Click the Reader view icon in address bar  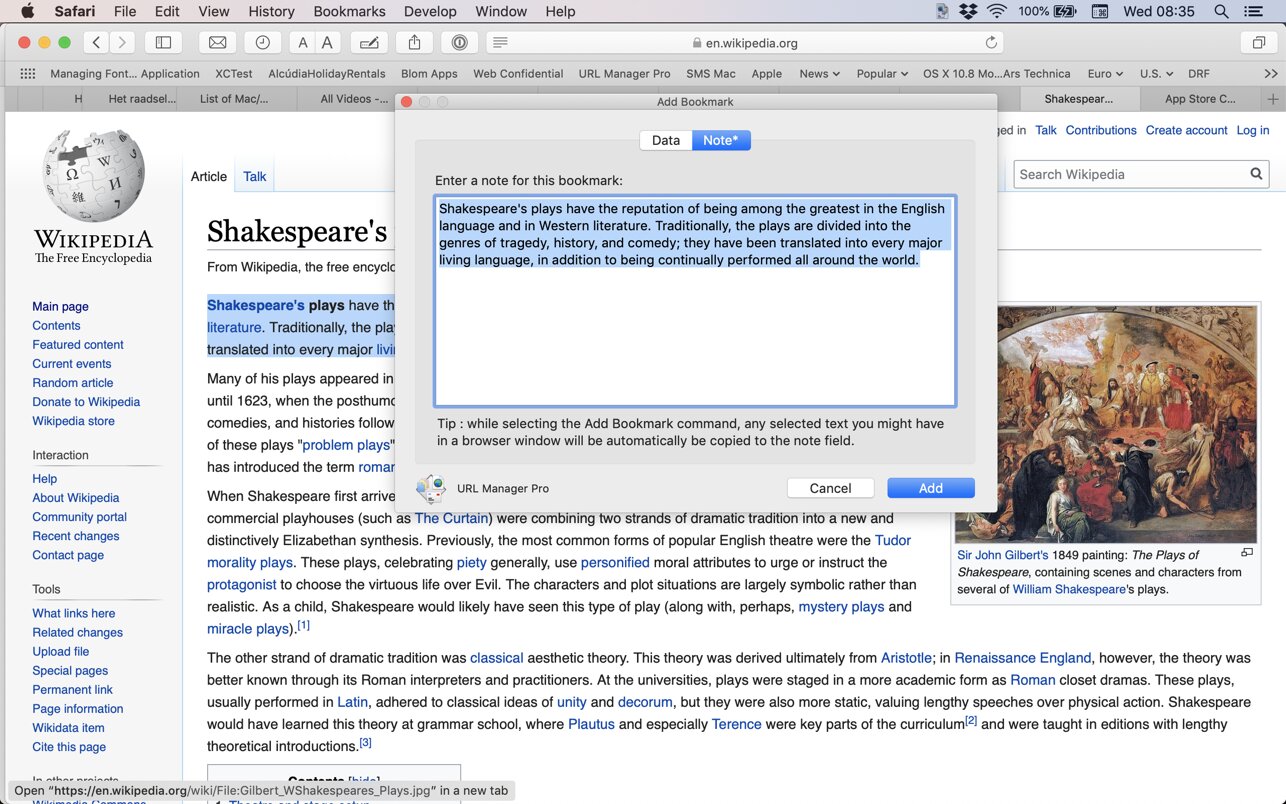coord(501,43)
